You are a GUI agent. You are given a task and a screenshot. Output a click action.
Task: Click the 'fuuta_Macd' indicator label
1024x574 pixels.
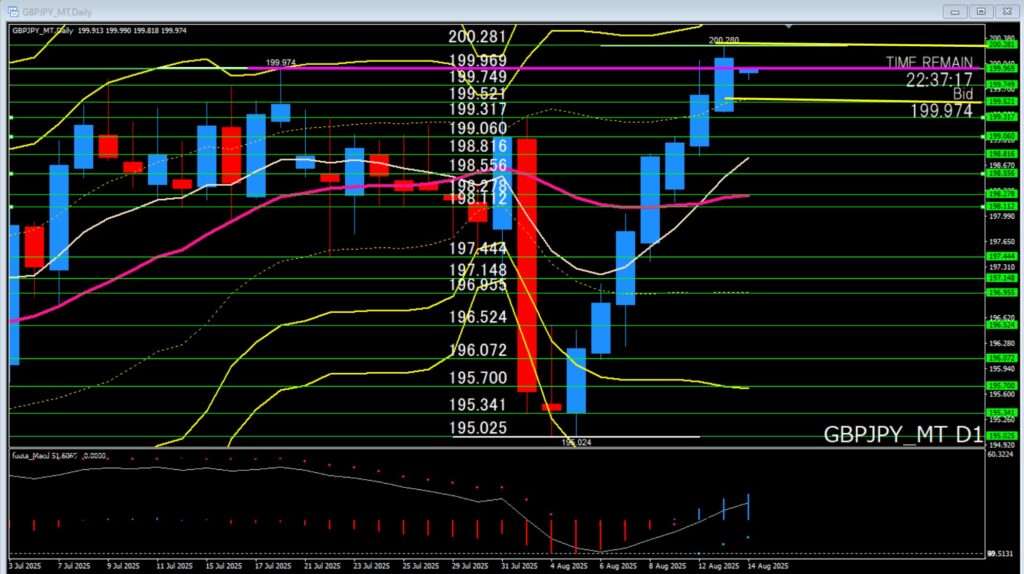(x=30, y=455)
